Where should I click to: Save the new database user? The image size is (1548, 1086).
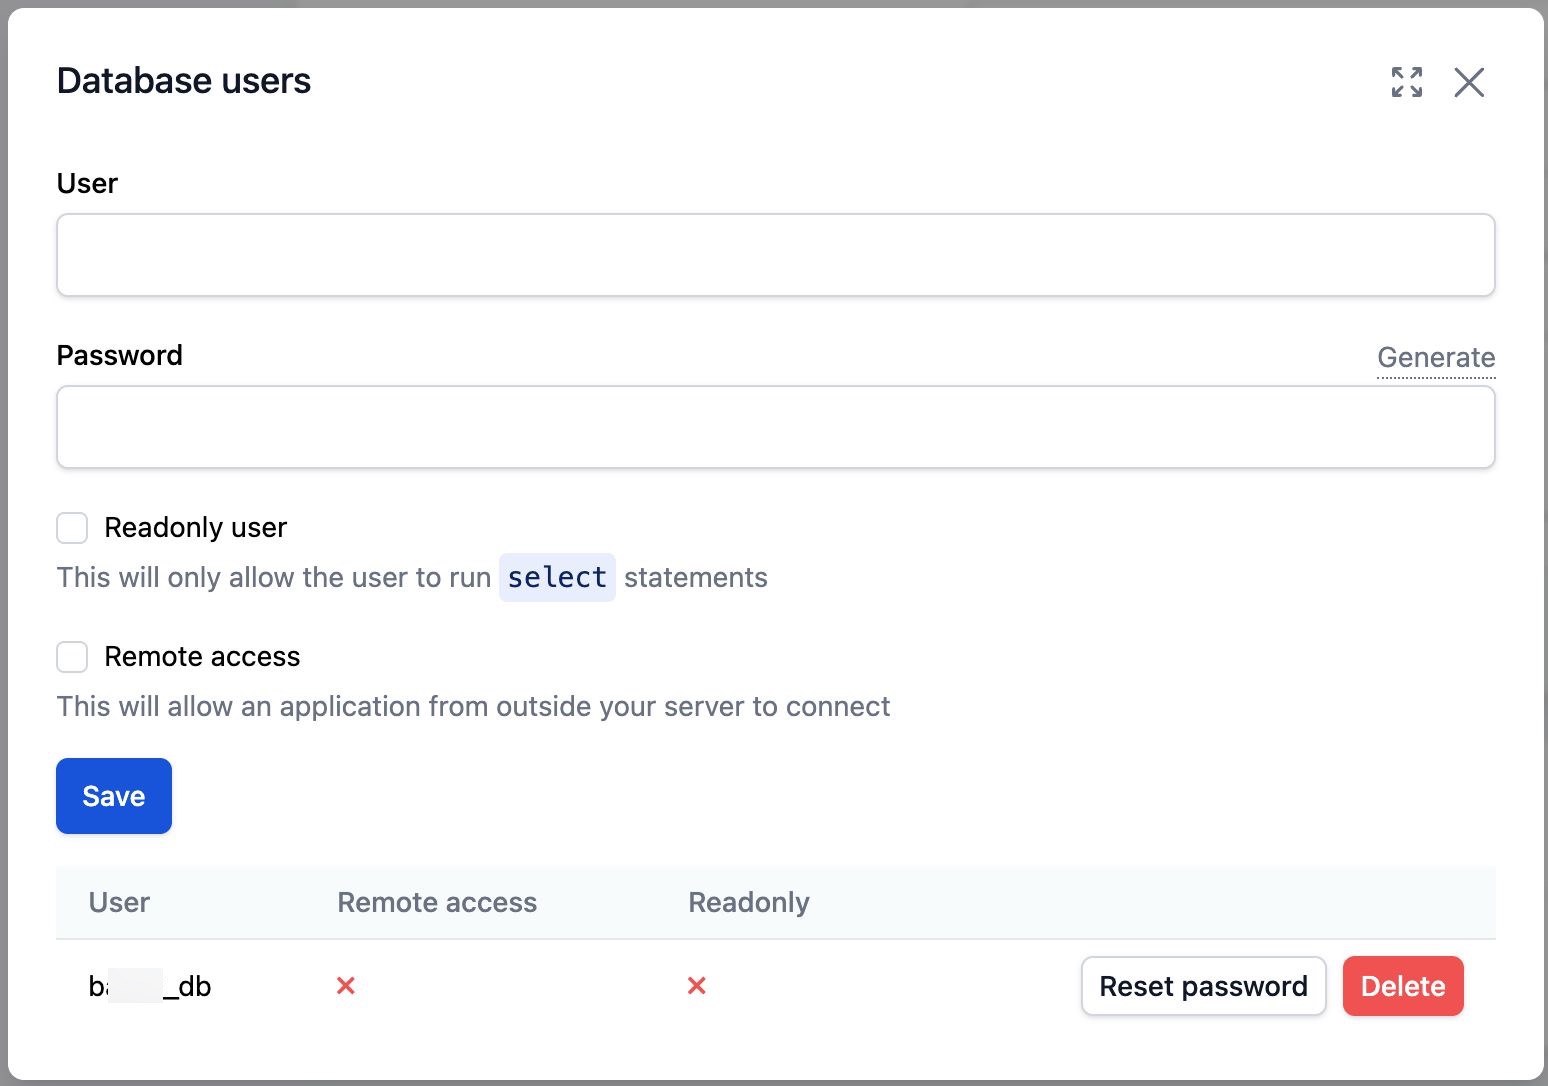pos(114,796)
